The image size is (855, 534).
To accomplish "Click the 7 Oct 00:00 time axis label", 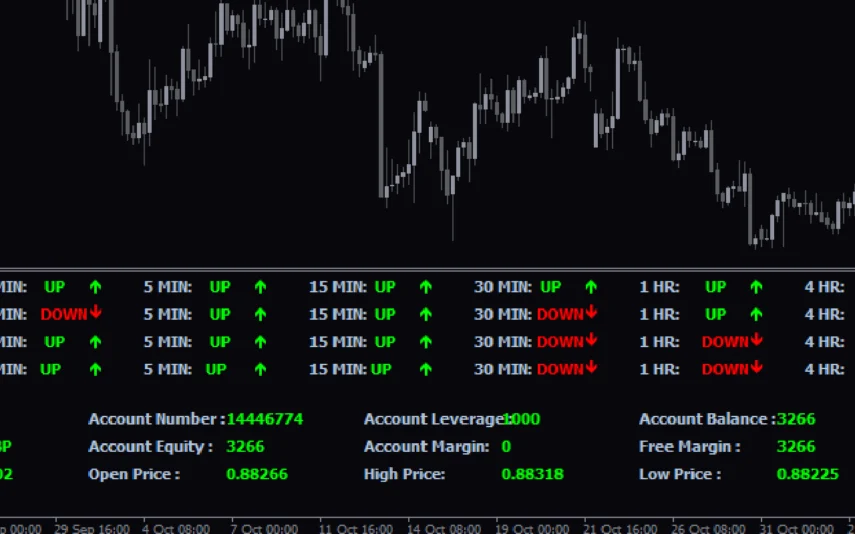I will click(x=264, y=528).
